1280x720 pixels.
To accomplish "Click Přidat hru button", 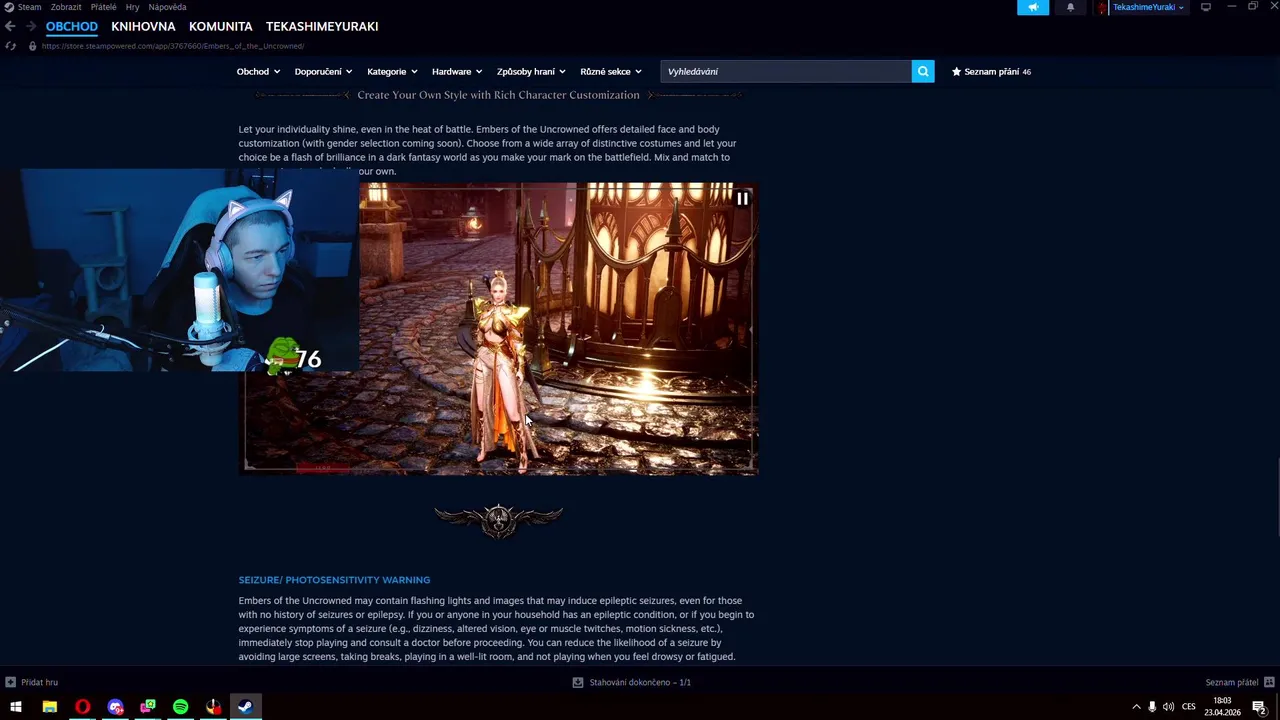I will pyautogui.click(x=32, y=682).
